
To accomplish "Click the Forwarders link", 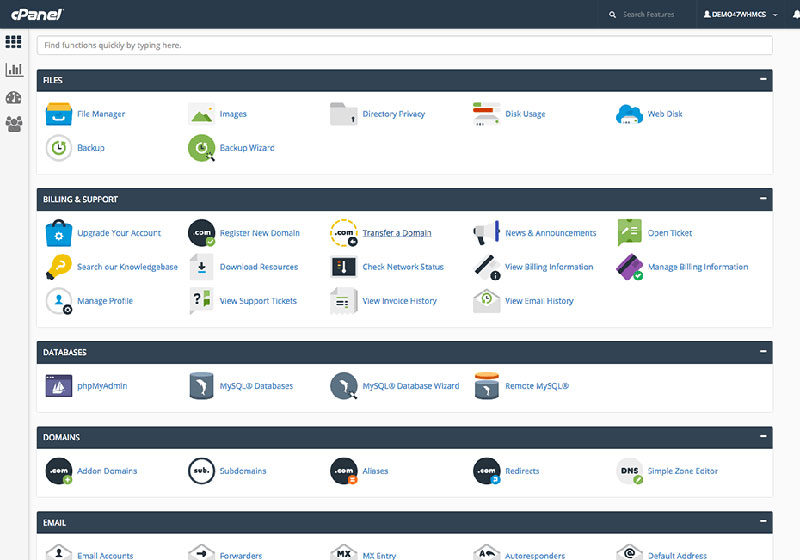I will (241, 555).
